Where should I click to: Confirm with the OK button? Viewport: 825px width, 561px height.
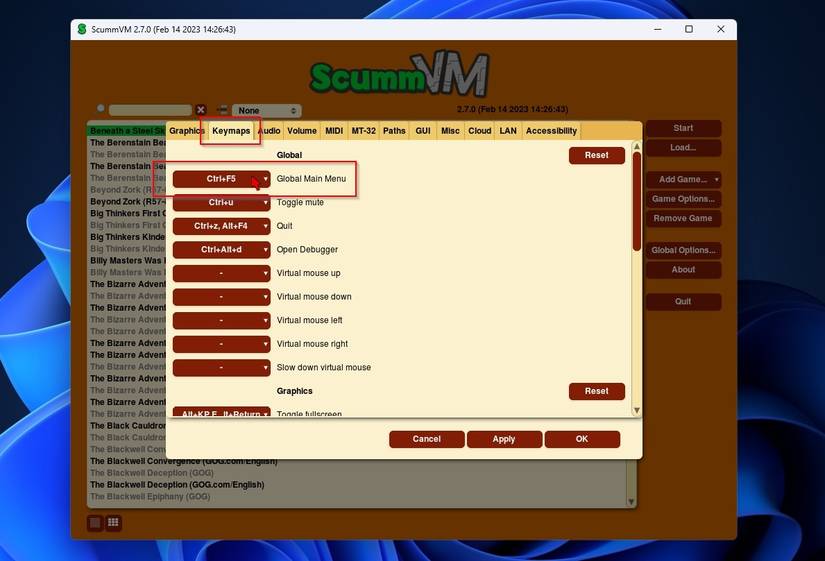pos(582,439)
